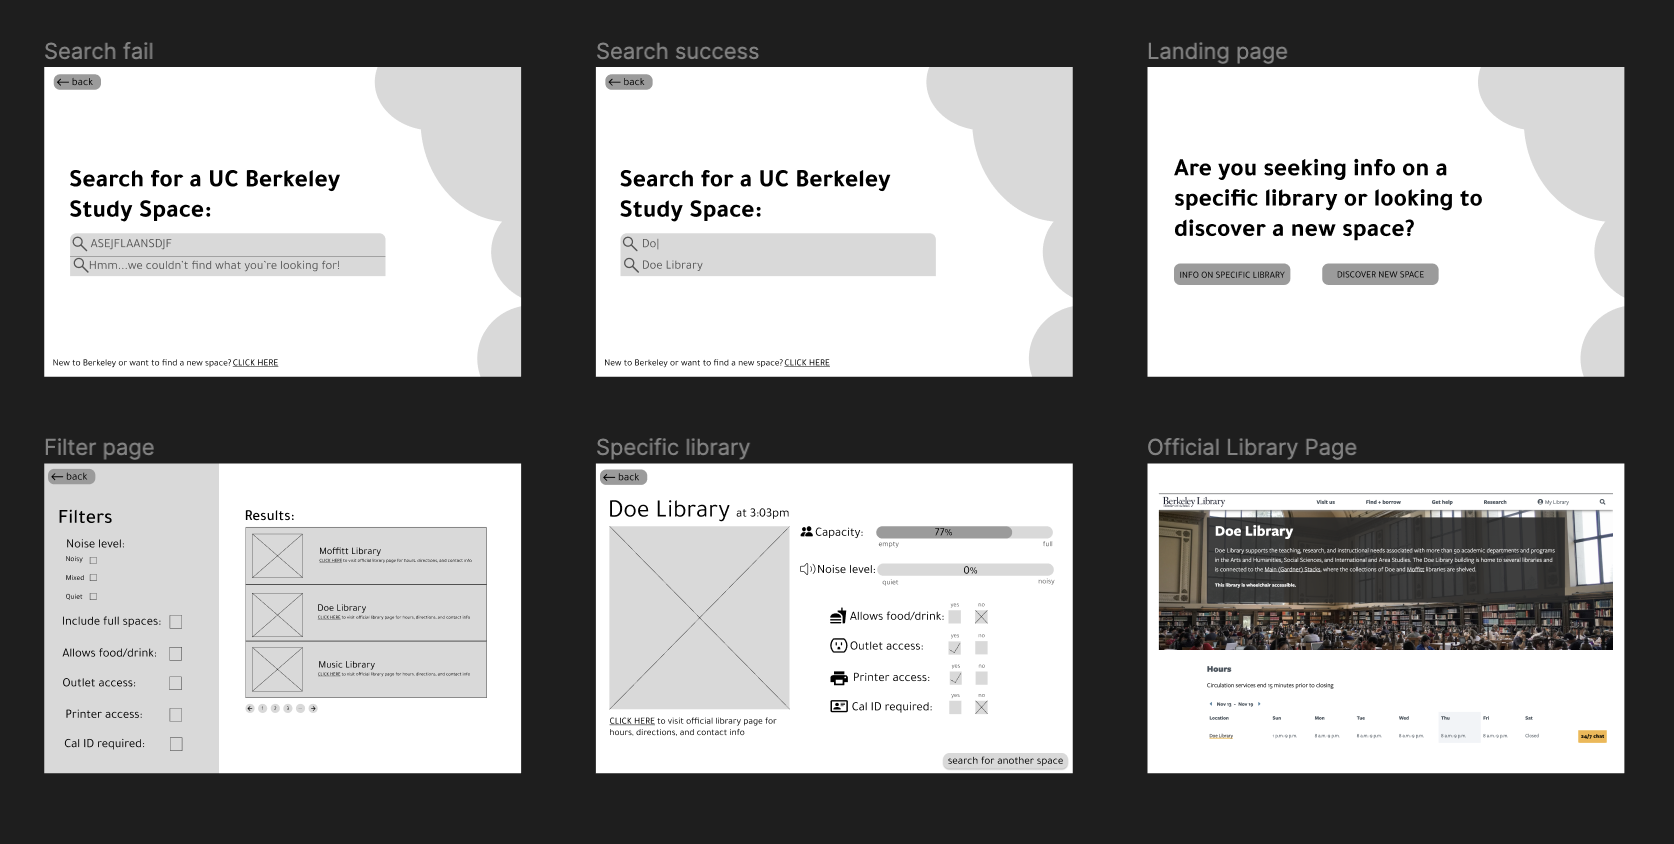Click the CLICK HERE link in Search success frame

807,363
